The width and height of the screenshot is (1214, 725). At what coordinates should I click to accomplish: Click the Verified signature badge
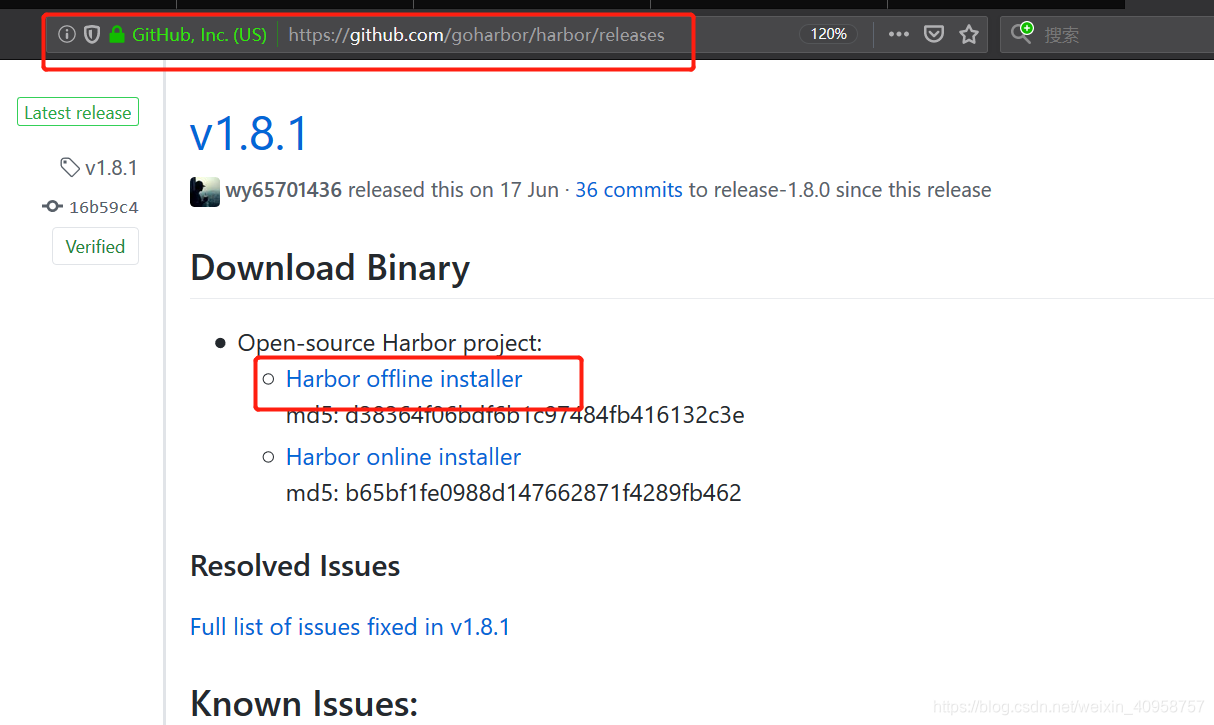pos(95,246)
